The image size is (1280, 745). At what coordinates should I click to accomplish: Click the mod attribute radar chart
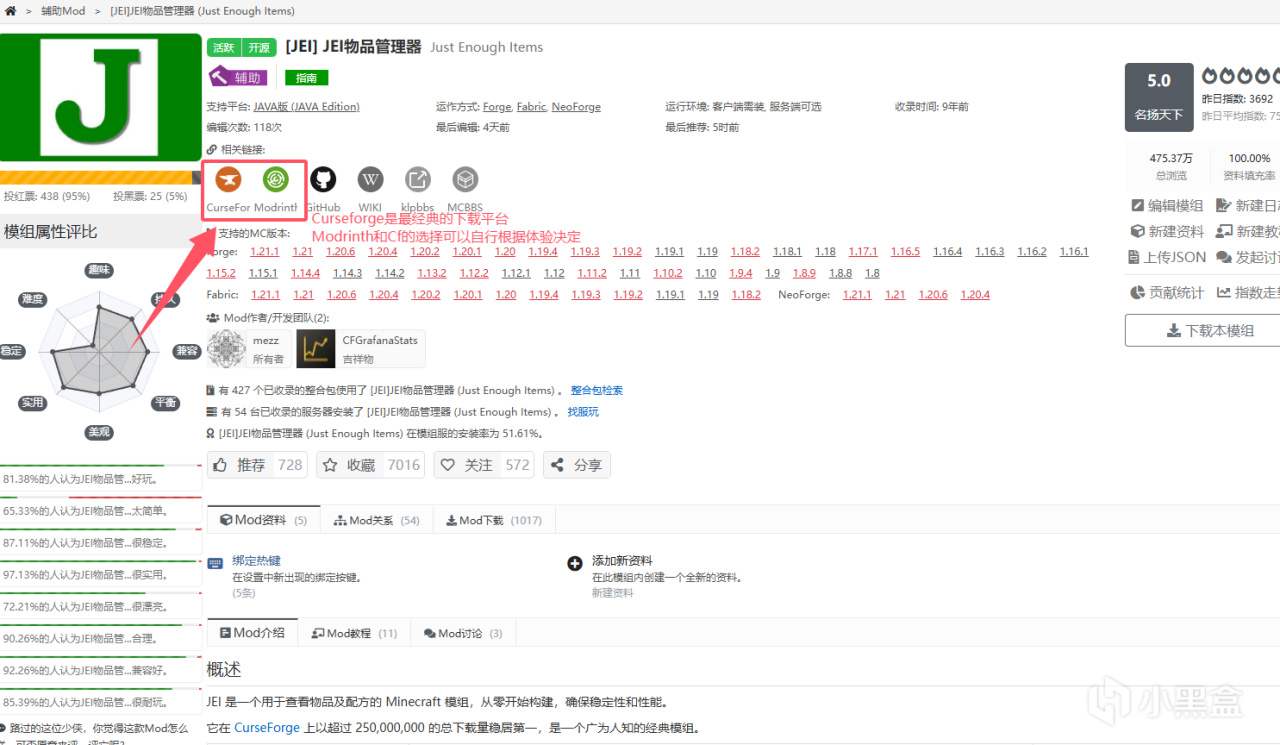[100, 351]
